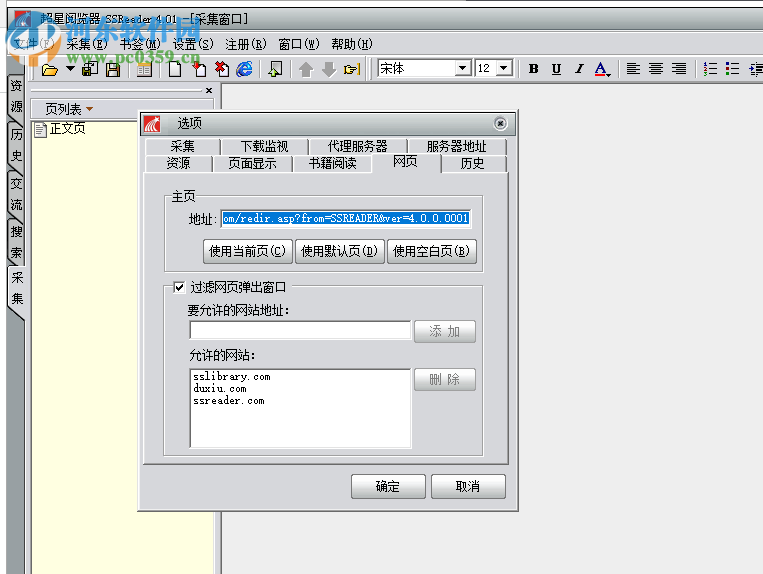Open the 服务器地址 options tab

(x=456, y=146)
